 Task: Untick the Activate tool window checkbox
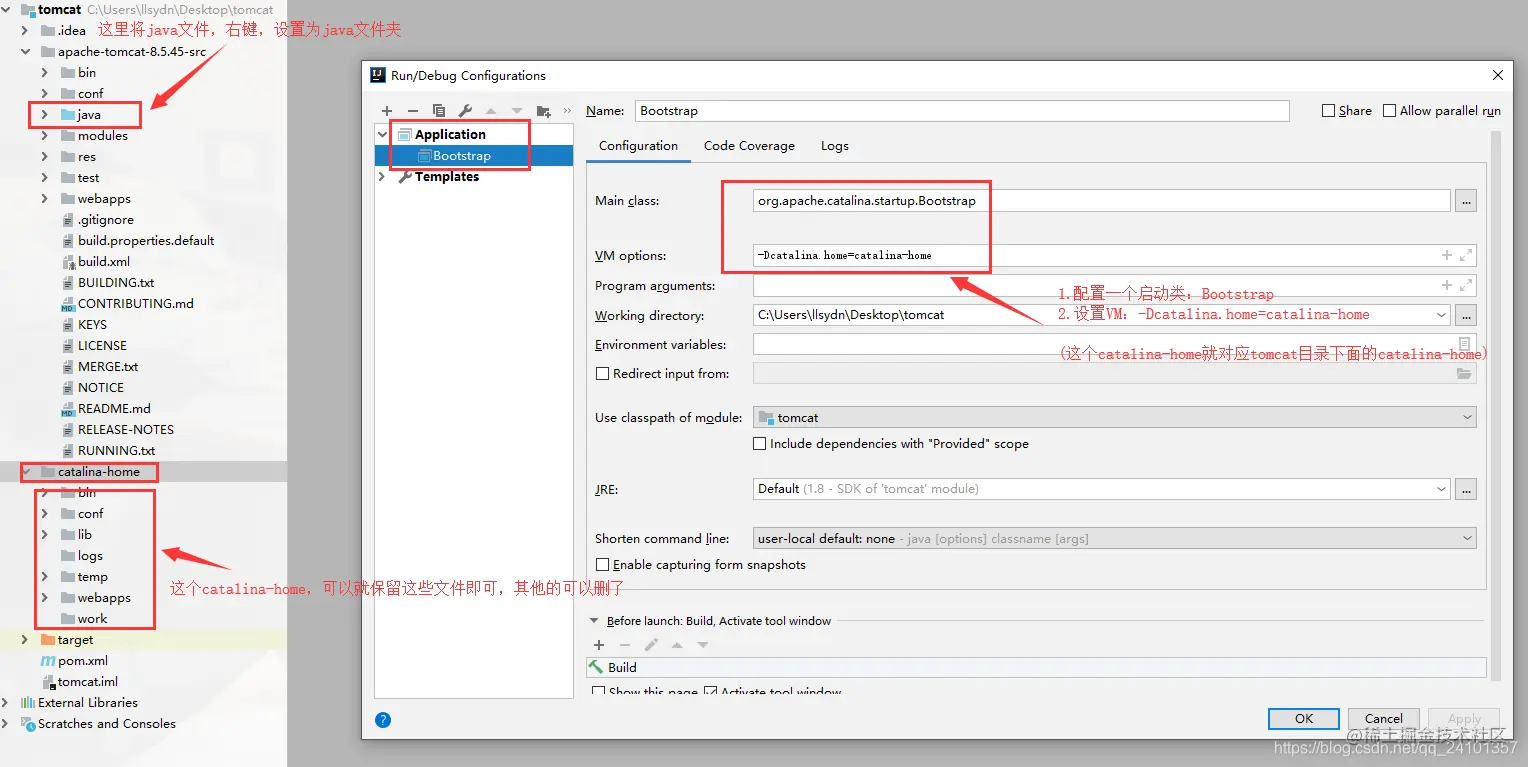(x=710, y=691)
